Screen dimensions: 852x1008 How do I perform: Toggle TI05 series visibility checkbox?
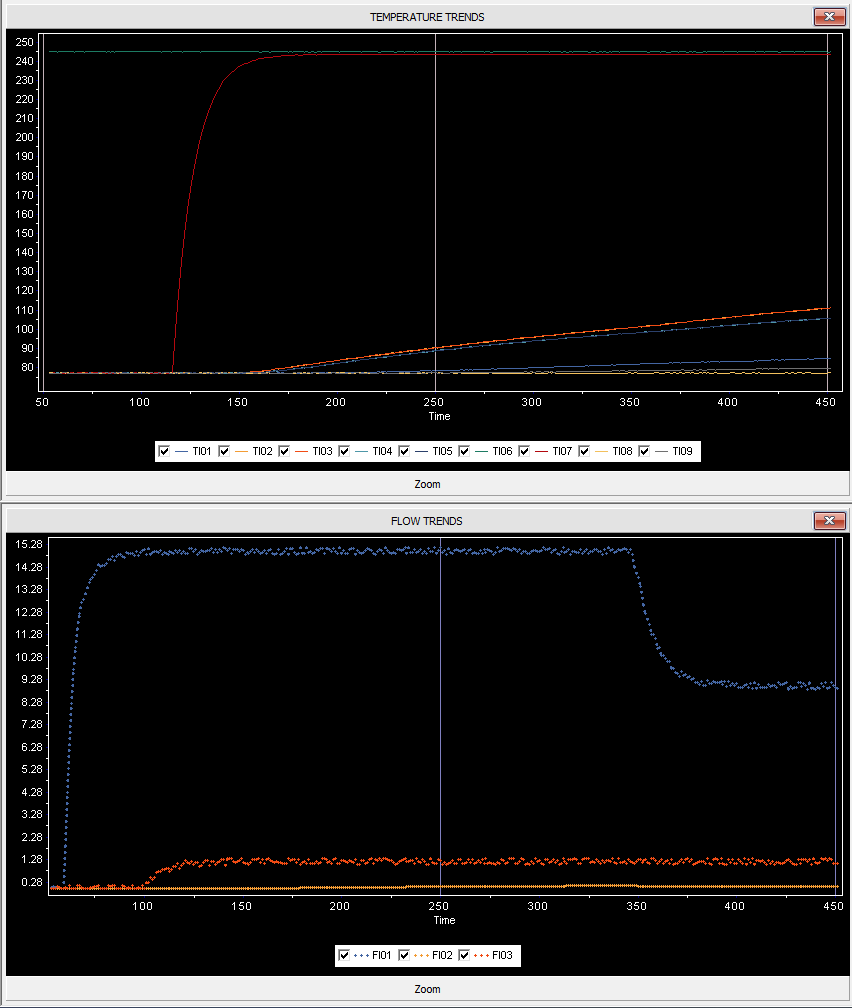click(x=404, y=452)
